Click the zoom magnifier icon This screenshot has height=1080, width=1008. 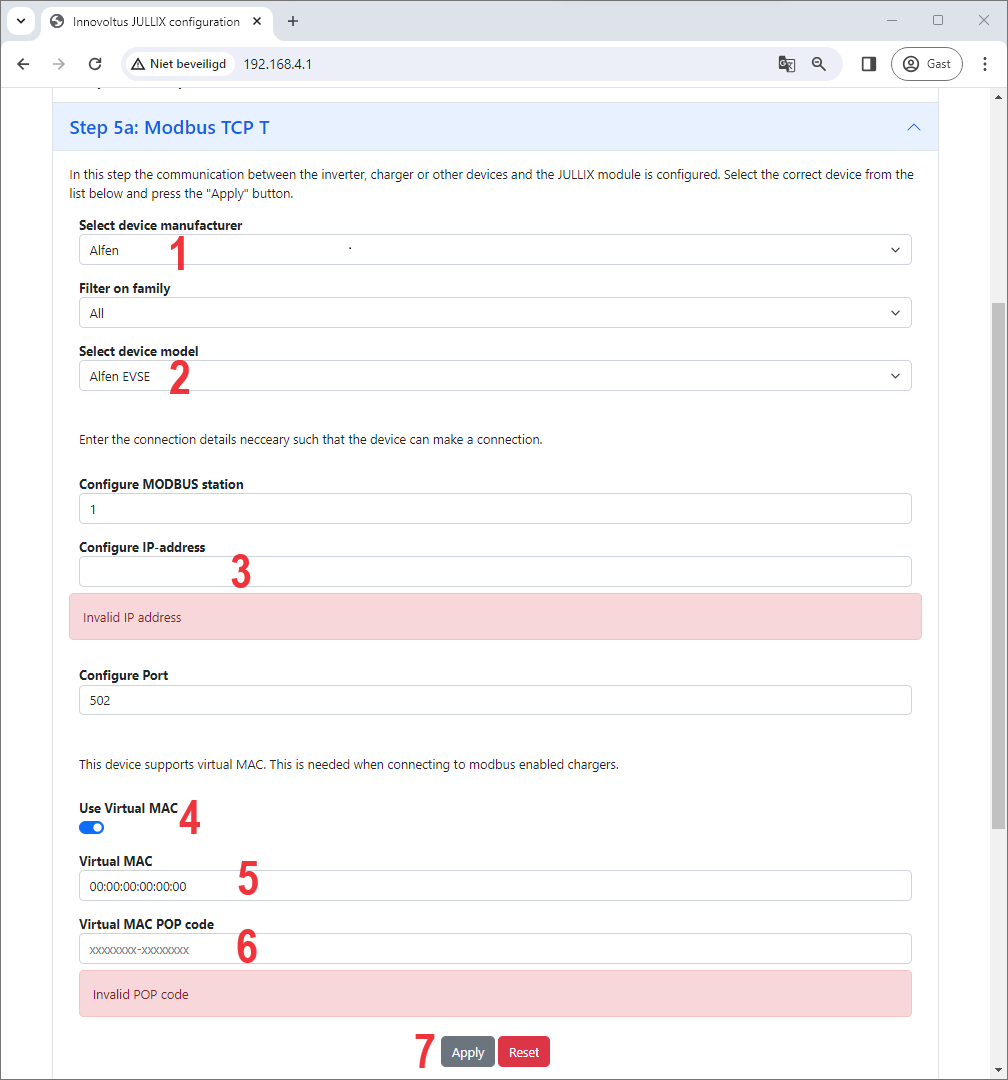(x=819, y=64)
